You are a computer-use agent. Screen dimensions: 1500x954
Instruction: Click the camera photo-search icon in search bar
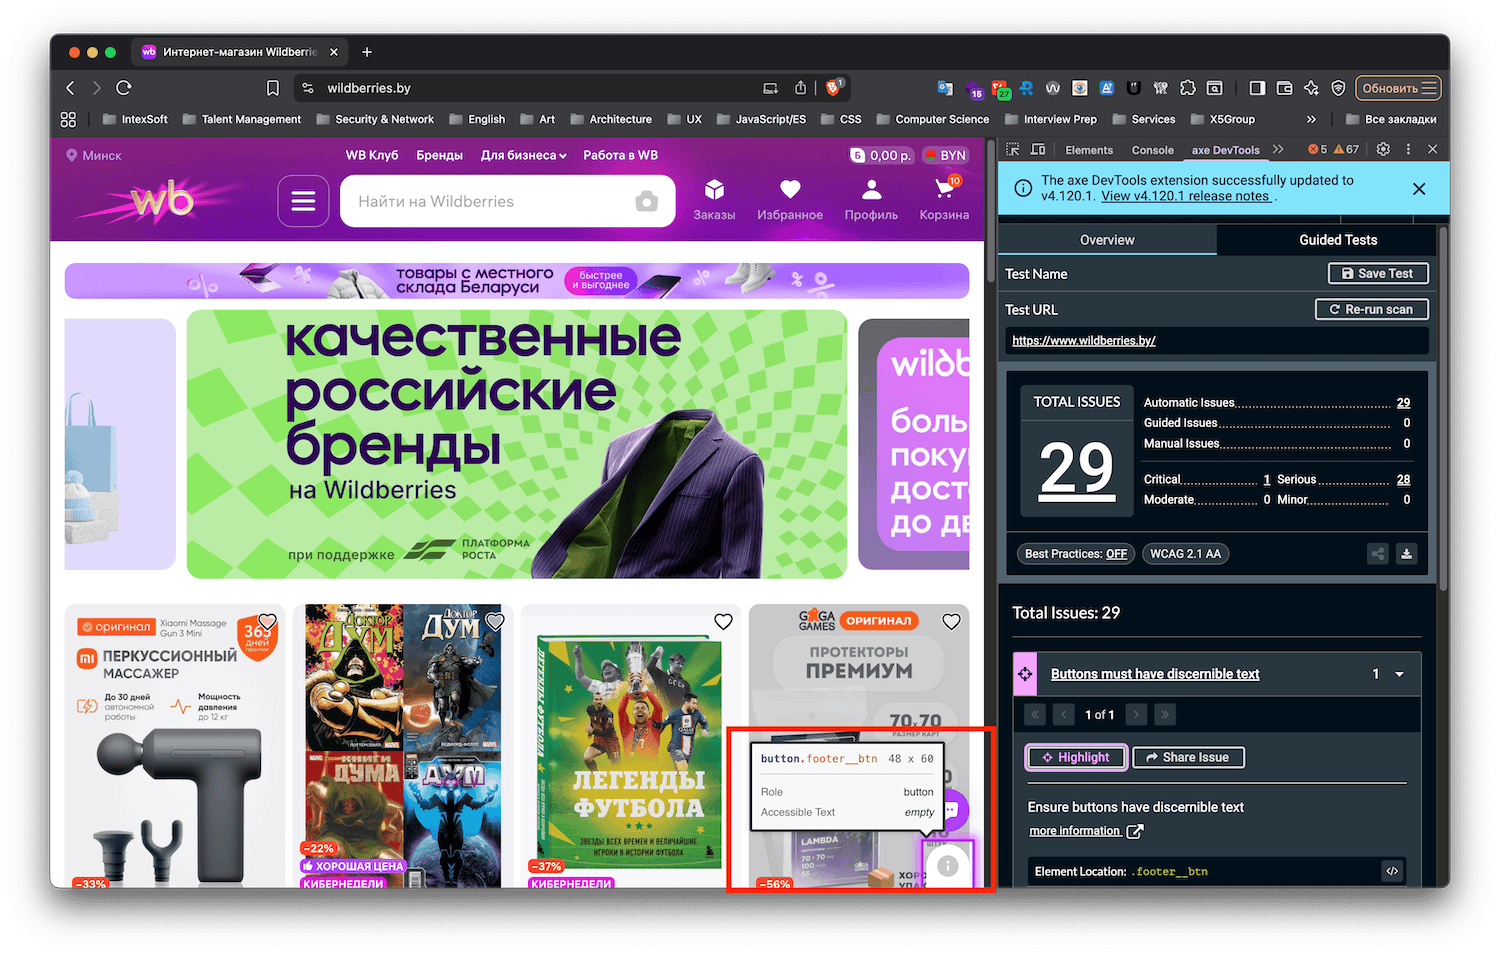pos(647,201)
